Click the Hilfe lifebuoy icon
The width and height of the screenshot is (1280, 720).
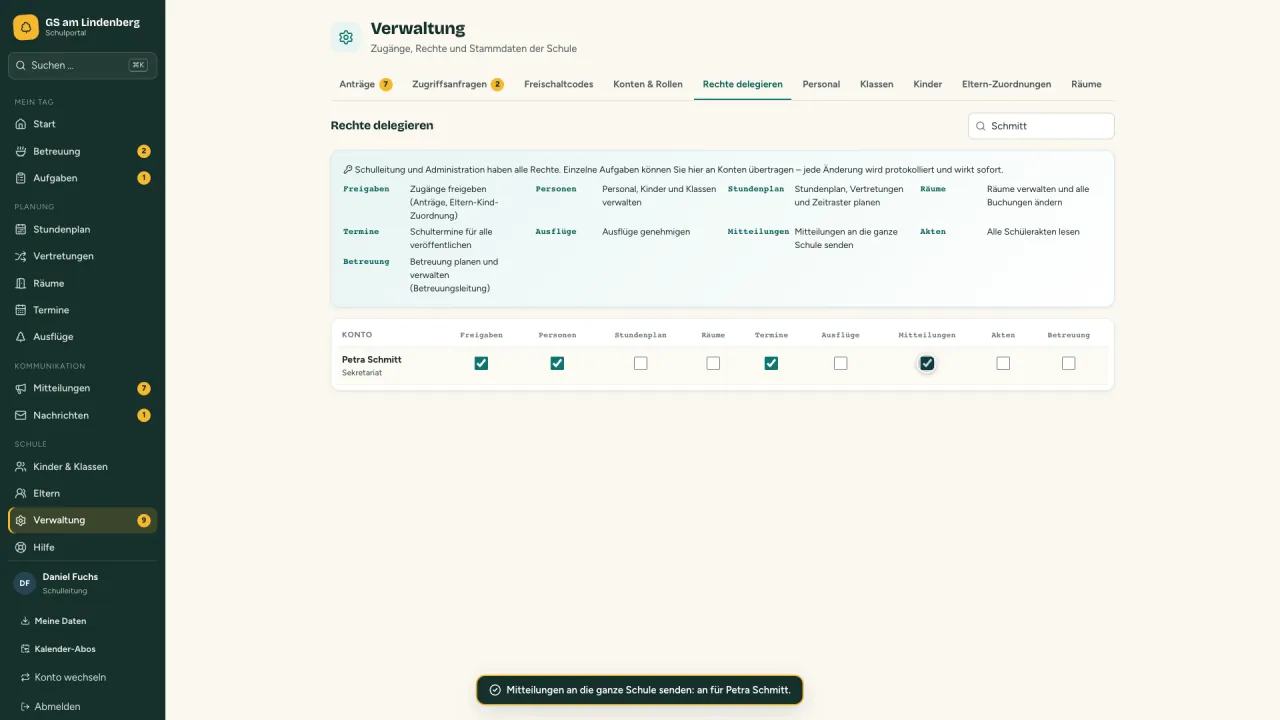[21, 547]
